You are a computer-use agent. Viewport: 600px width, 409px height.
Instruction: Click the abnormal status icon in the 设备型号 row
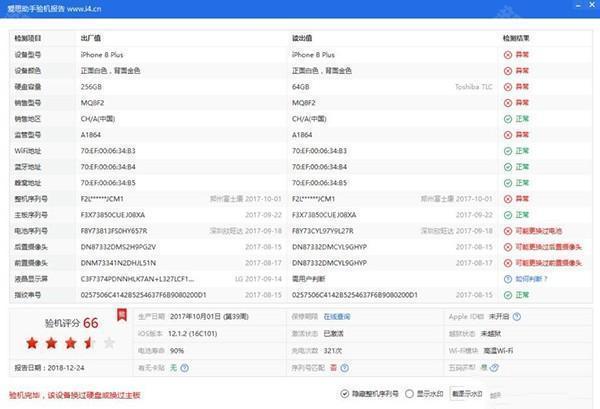(x=508, y=55)
